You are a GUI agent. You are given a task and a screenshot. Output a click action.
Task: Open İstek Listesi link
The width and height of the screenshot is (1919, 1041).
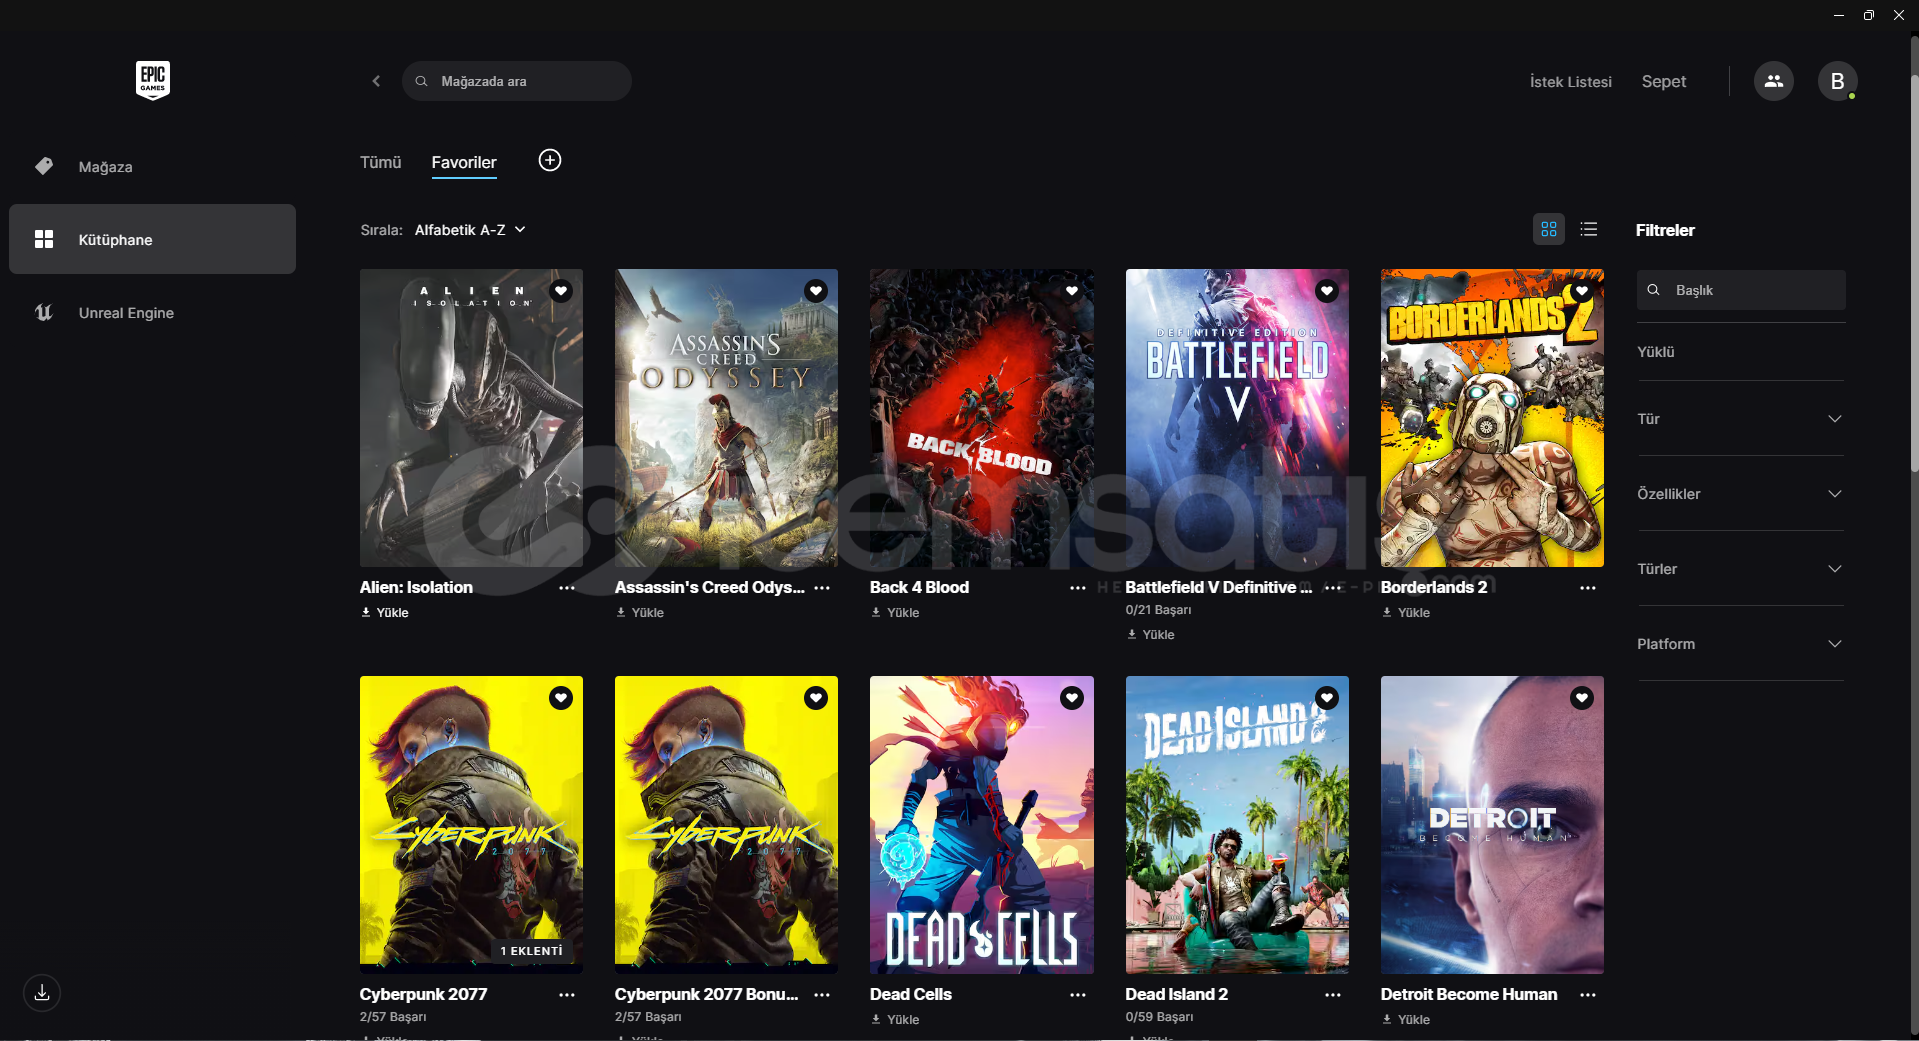(x=1570, y=82)
